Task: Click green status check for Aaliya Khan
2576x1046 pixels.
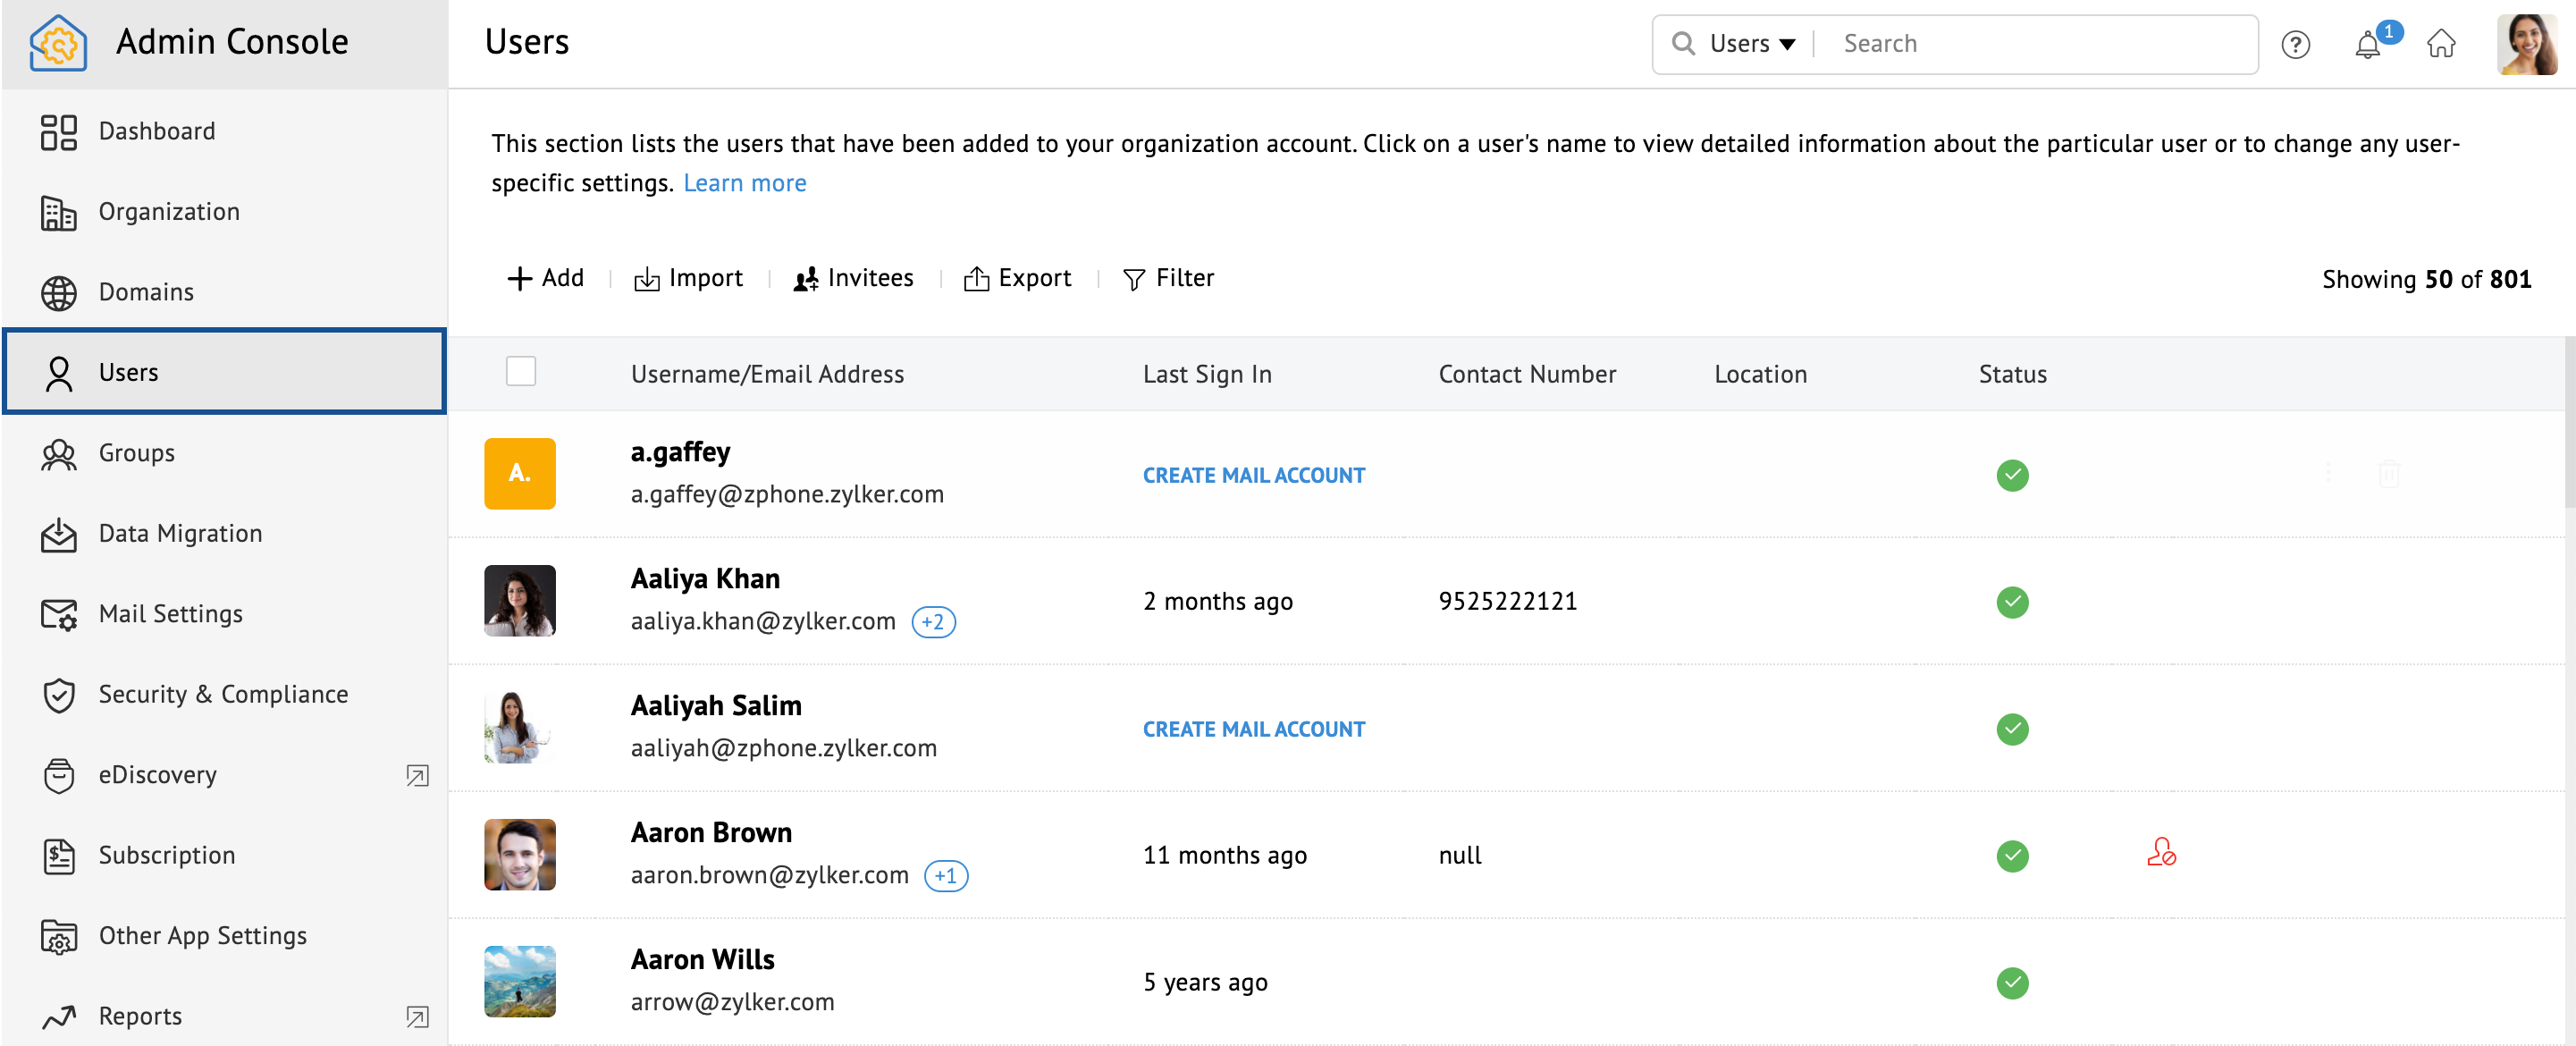Action: 2012,601
